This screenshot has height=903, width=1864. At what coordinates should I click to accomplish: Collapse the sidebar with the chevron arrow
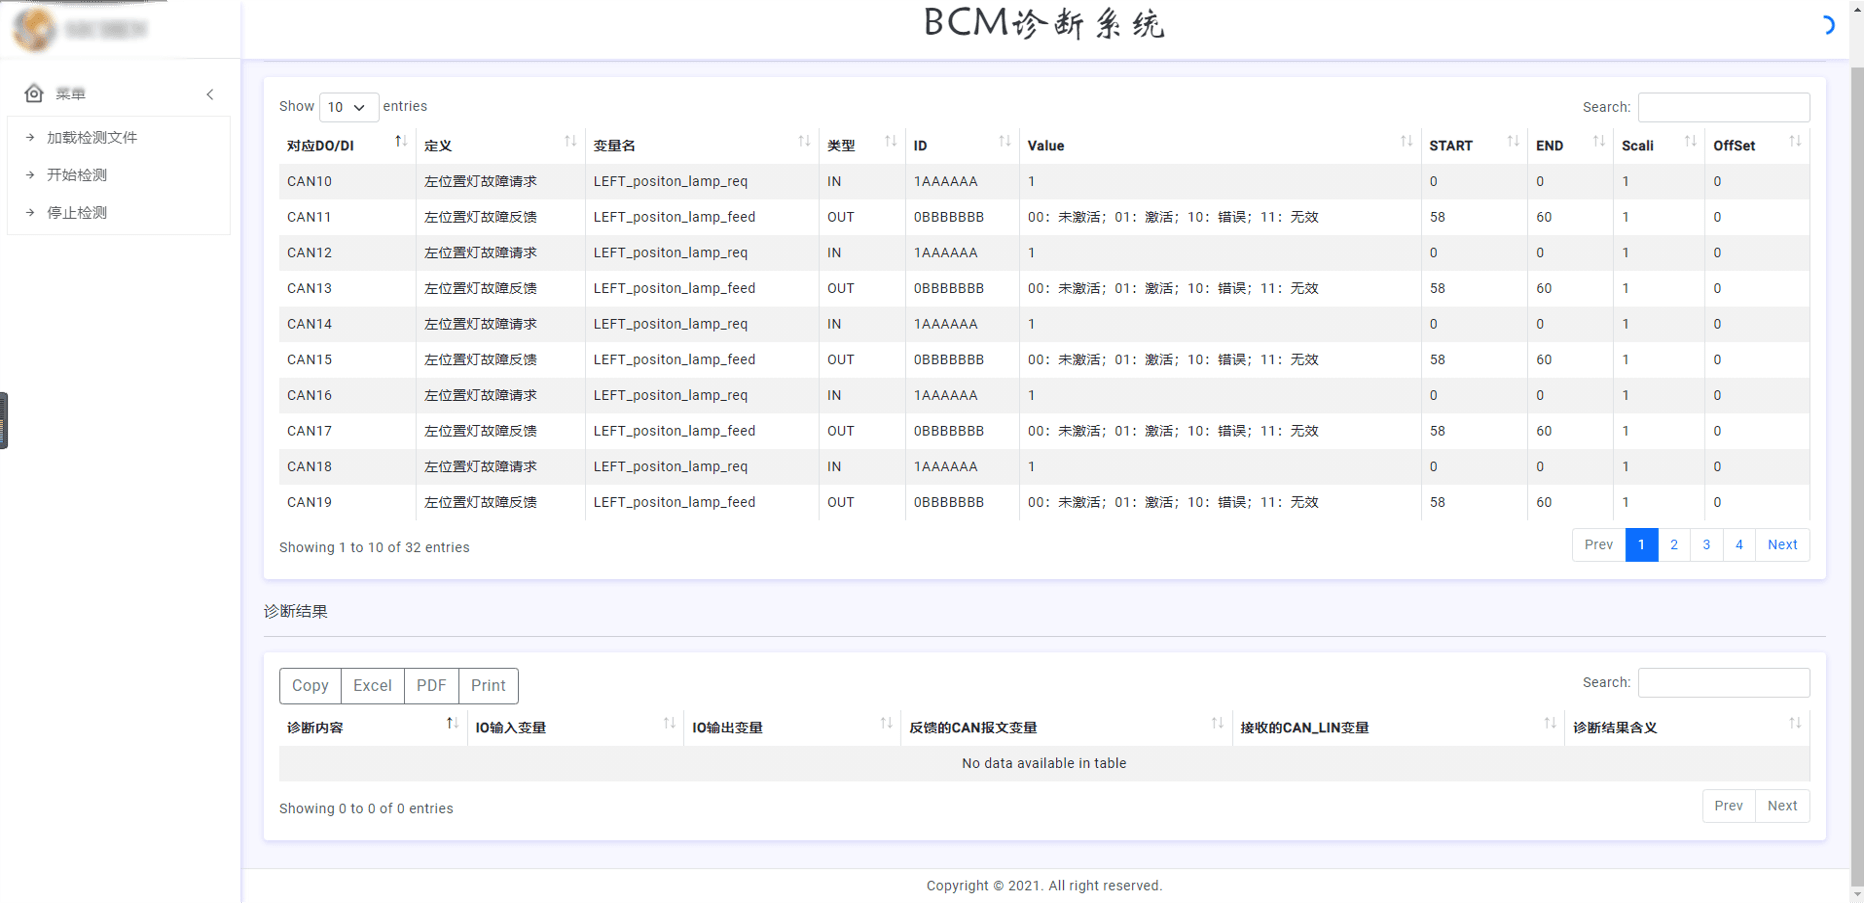[x=210, y=94]
